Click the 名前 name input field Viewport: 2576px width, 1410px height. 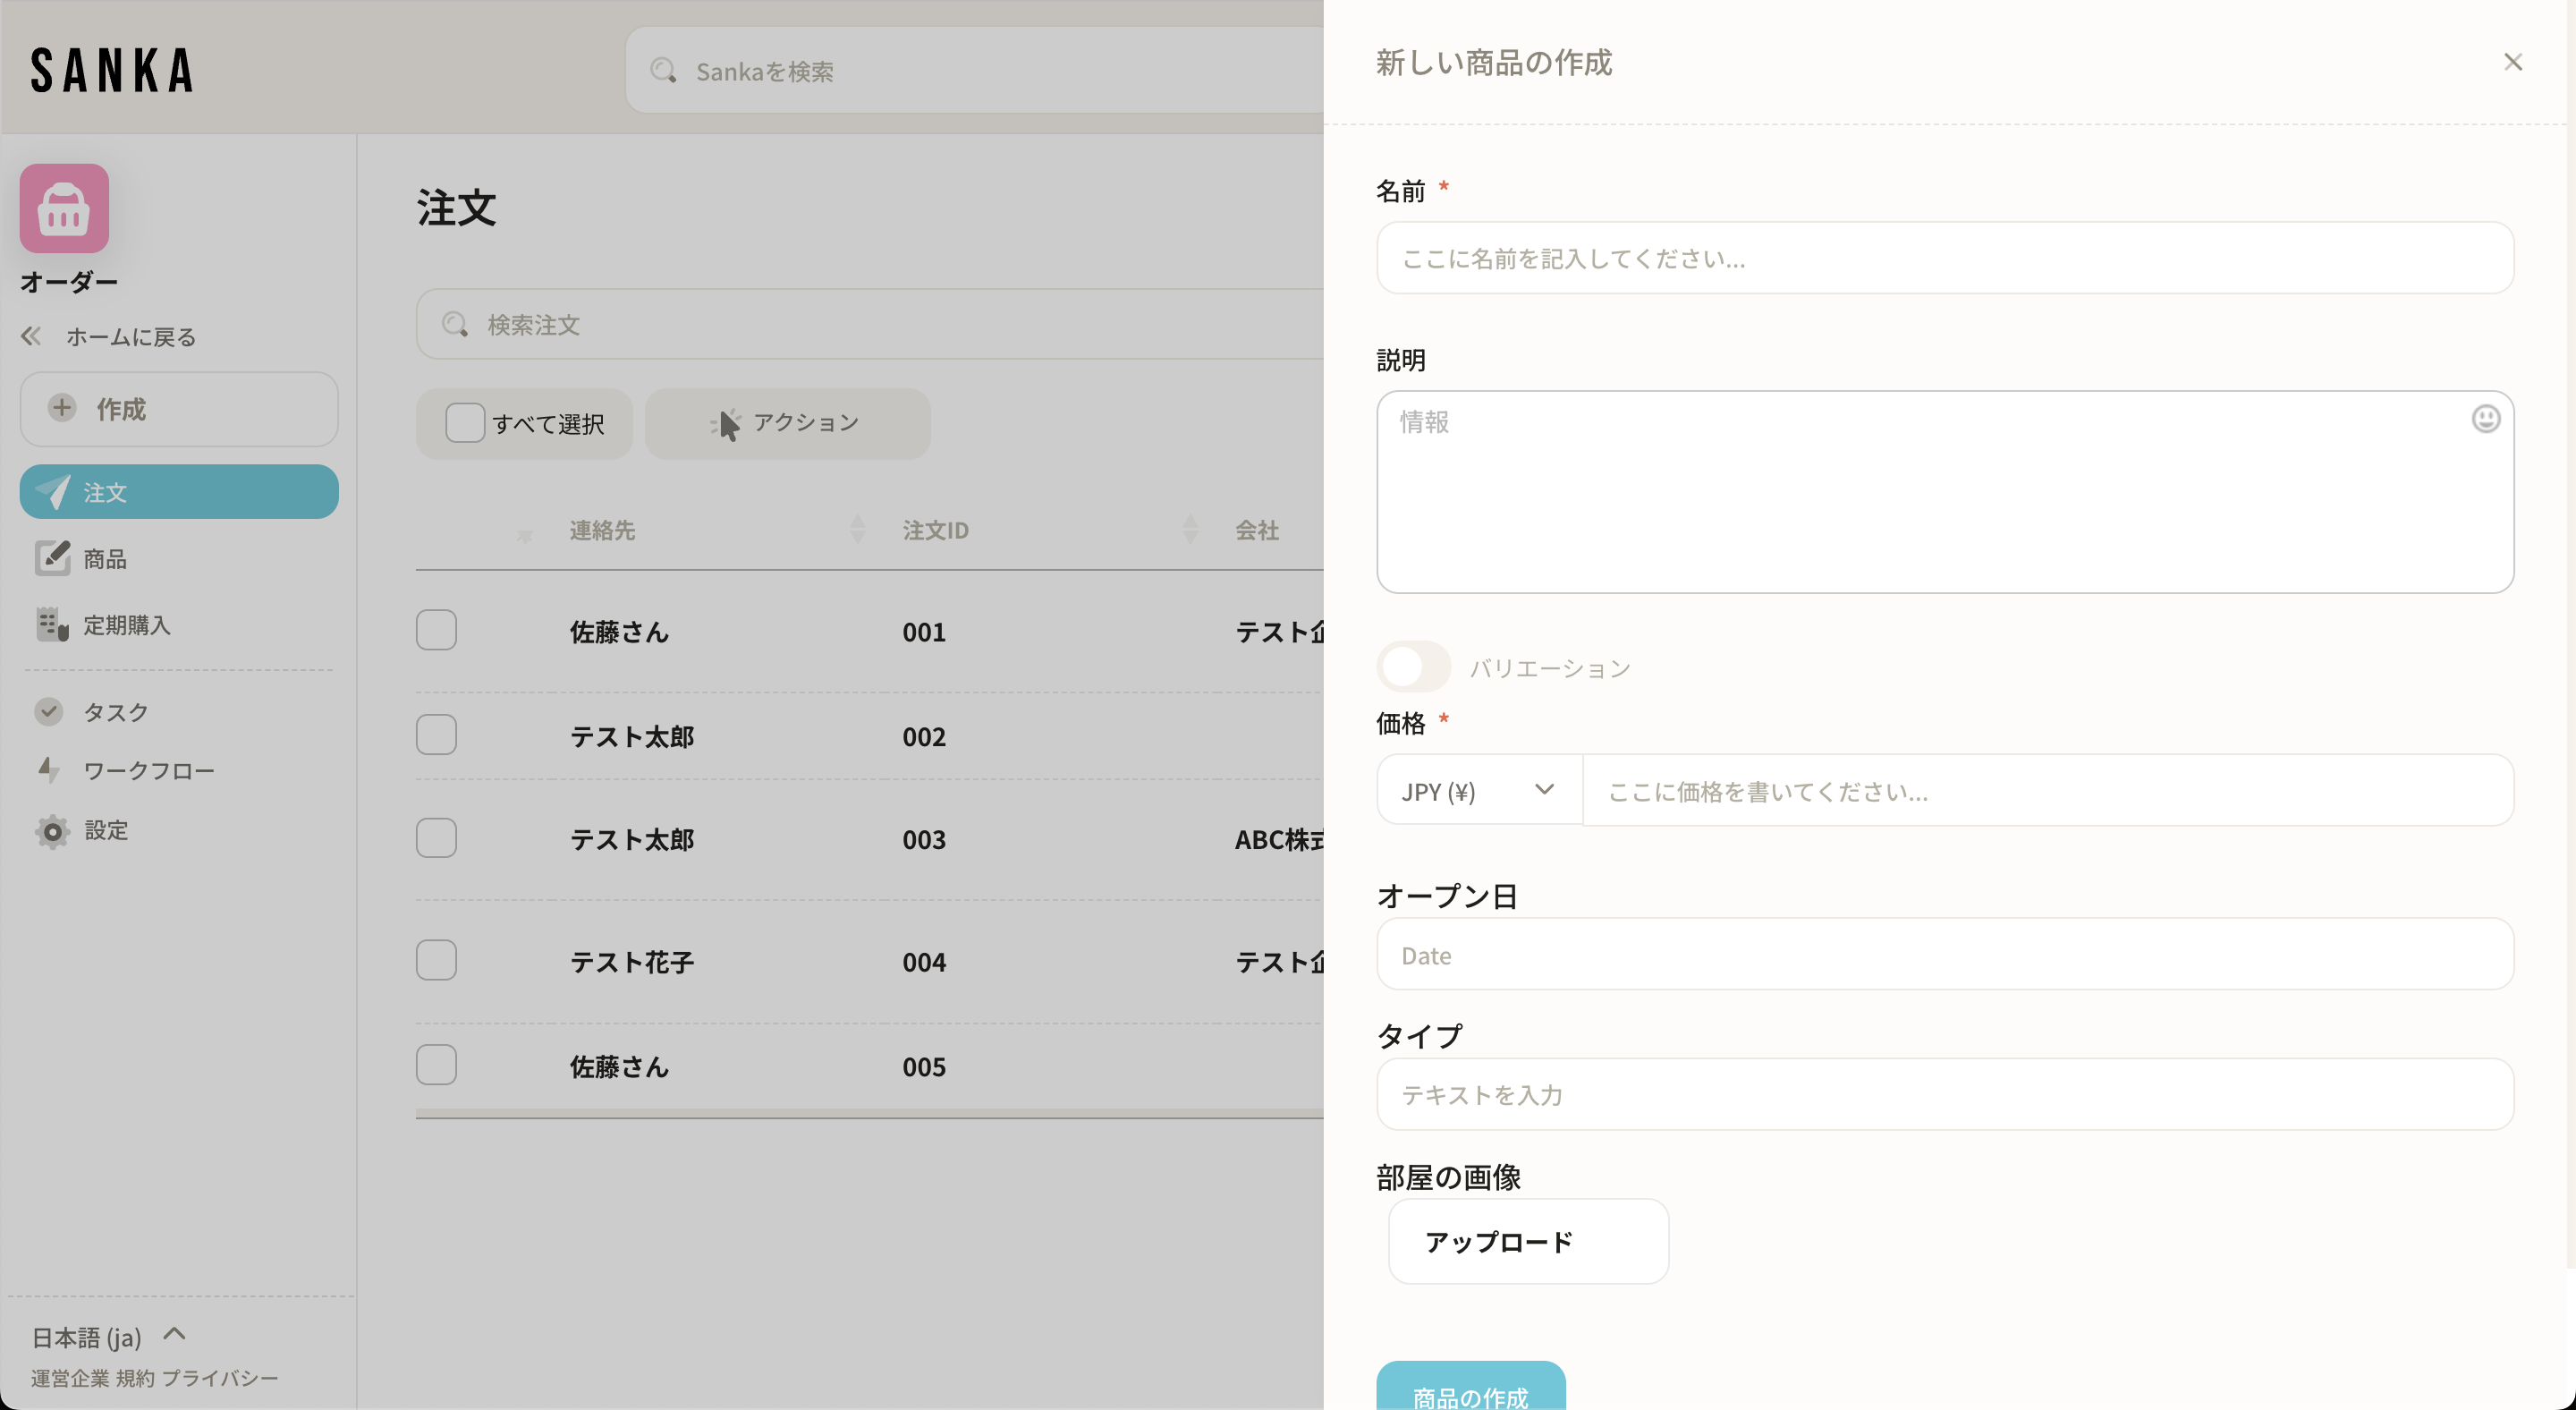1944,258
